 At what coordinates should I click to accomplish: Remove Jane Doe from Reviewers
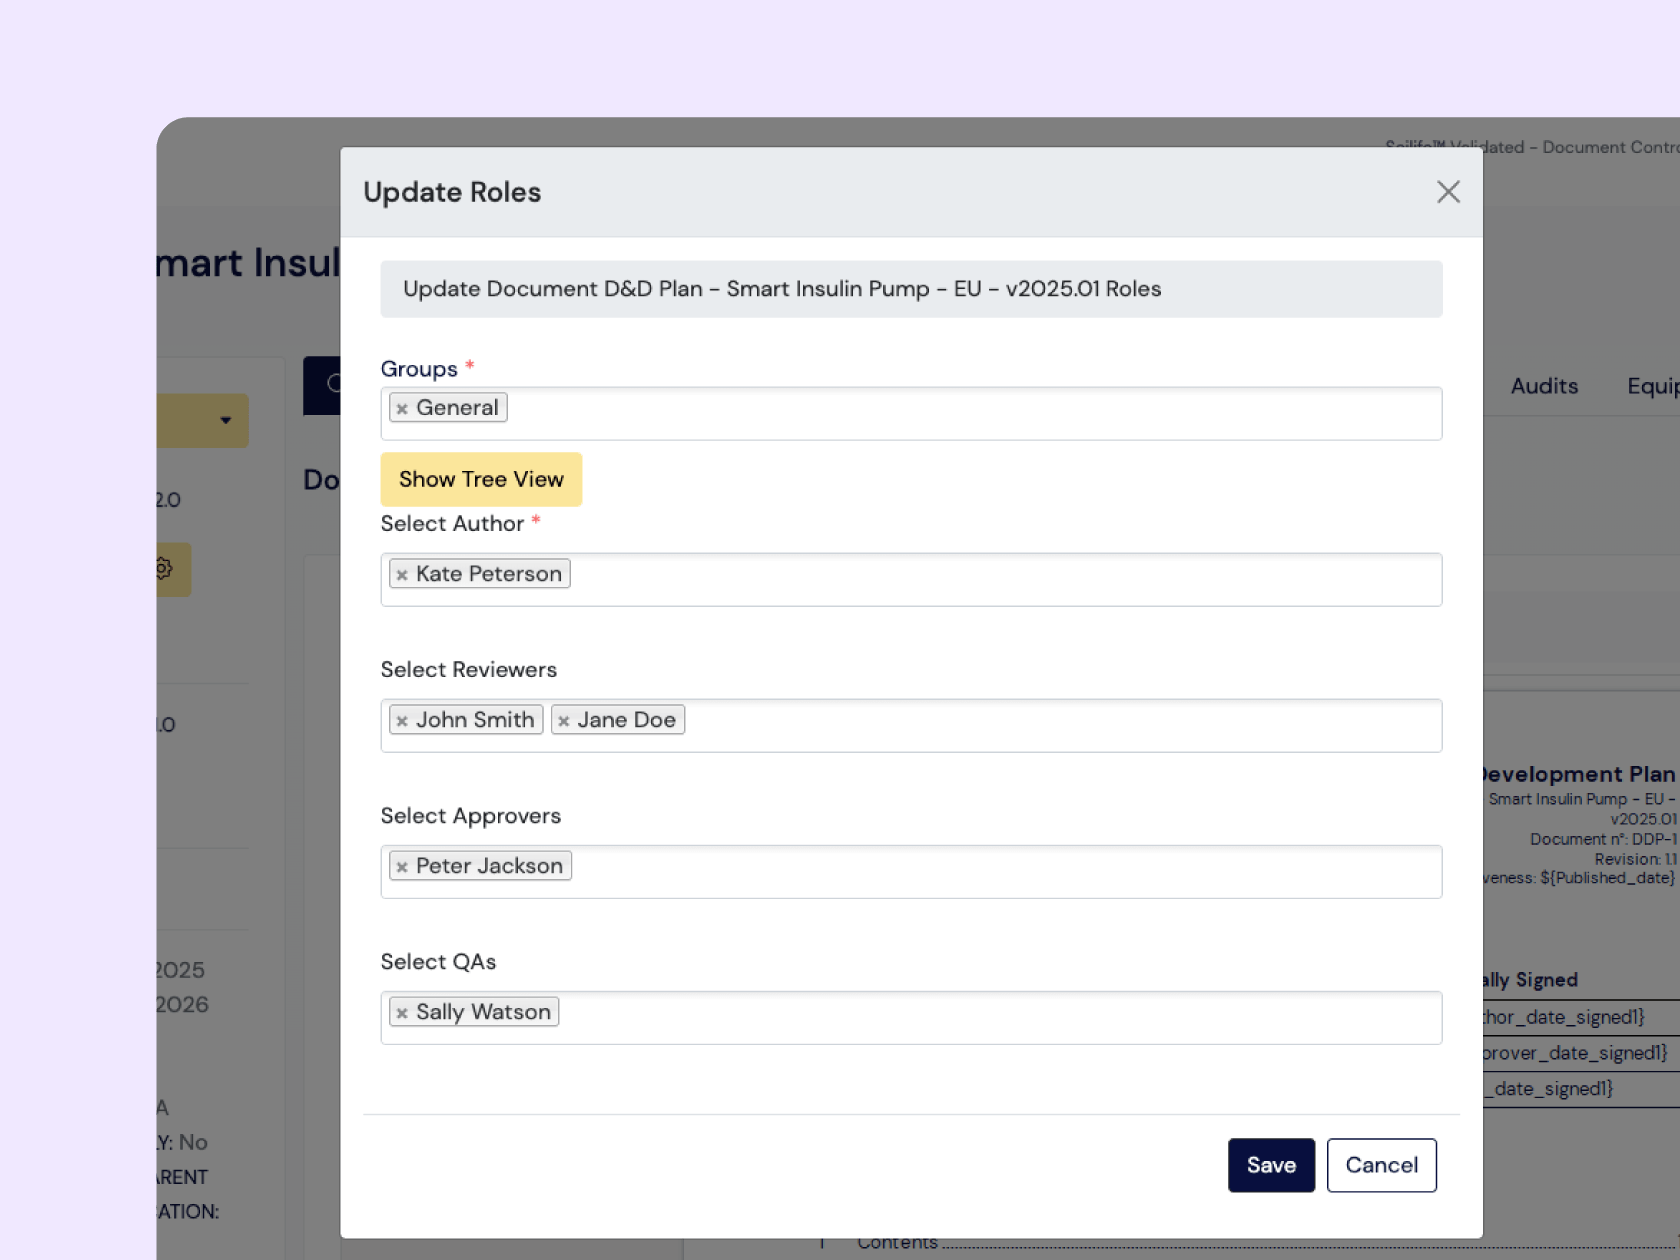[565, 719]
